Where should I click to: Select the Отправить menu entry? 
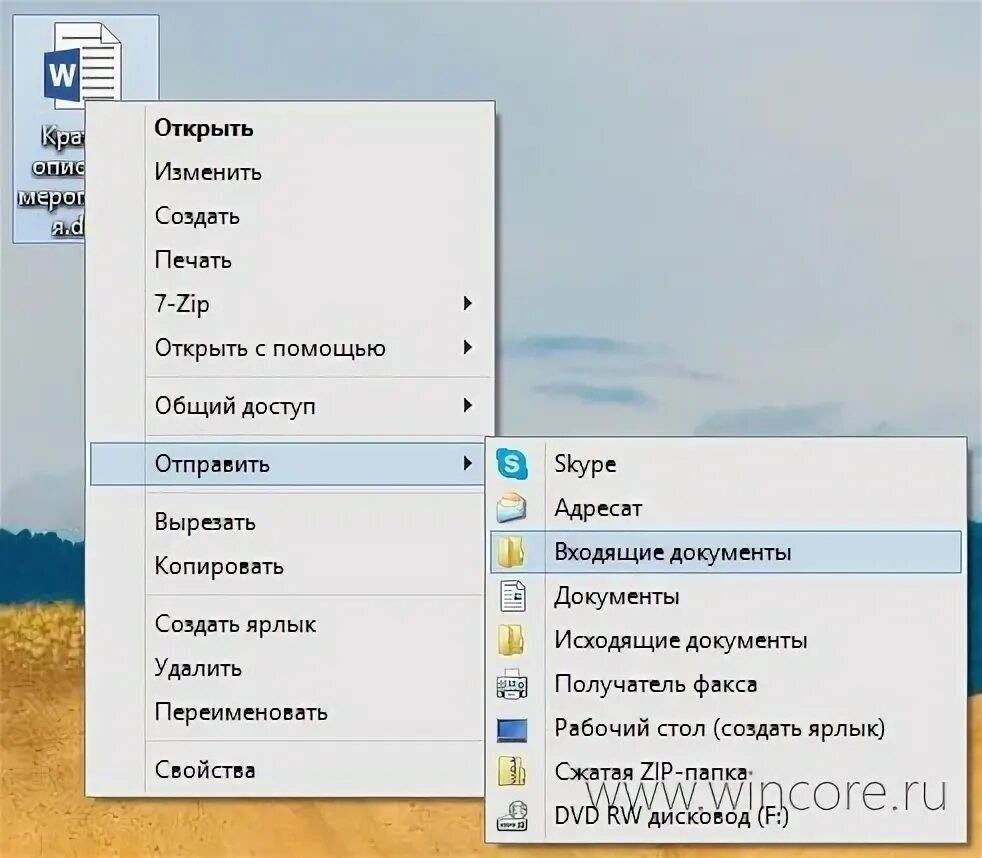click(287, 464)
